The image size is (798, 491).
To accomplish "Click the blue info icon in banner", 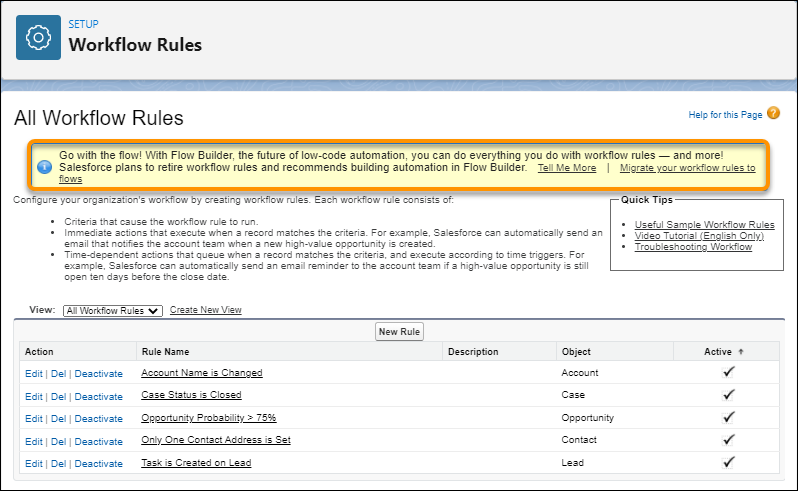I will tap(44, 166).
